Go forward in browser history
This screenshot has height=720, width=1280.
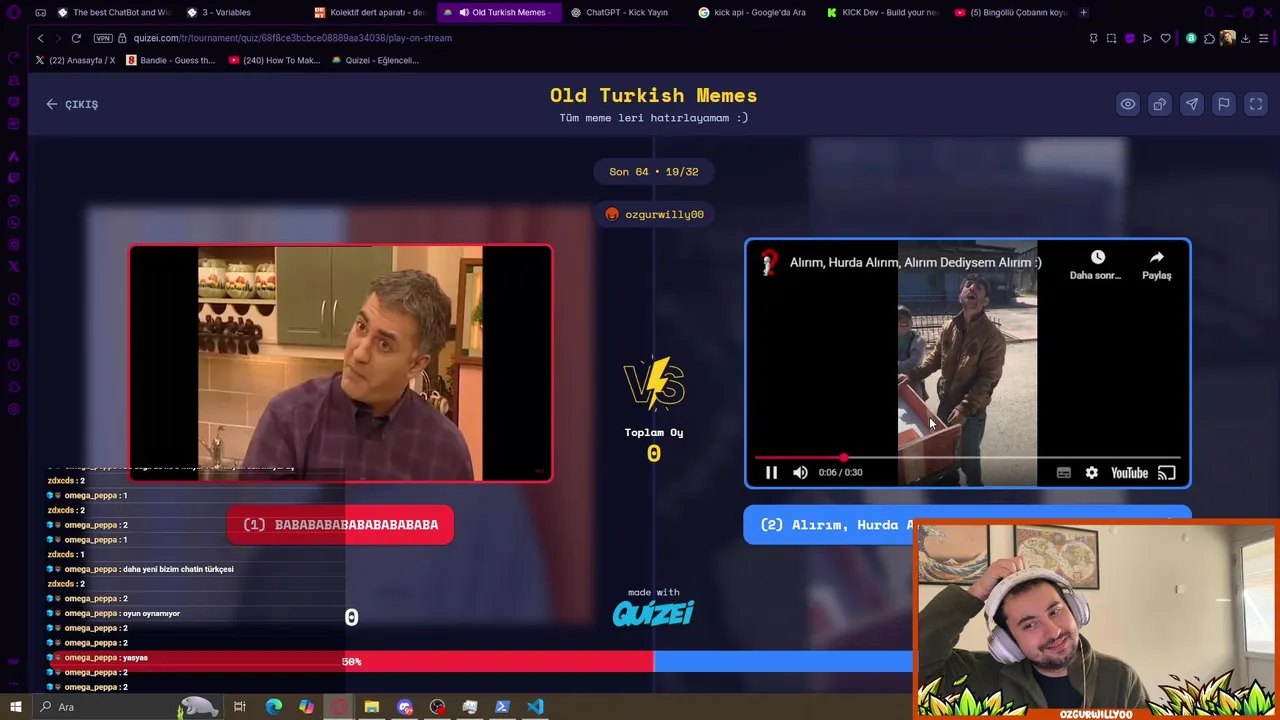point(58,38)
